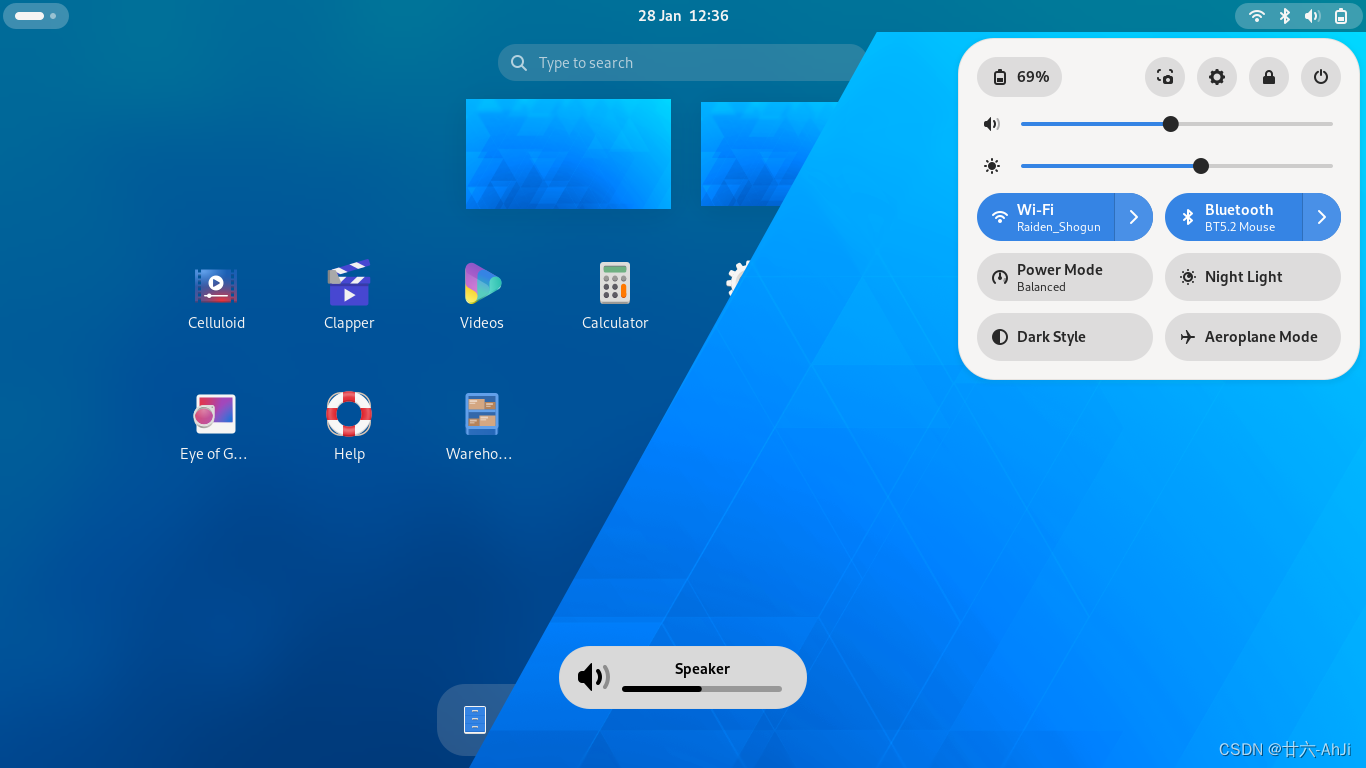Adjust the screen brightness slider
Image resolution: width=1366 pixels, height=768 pixels.
[x=1177, y=166]
